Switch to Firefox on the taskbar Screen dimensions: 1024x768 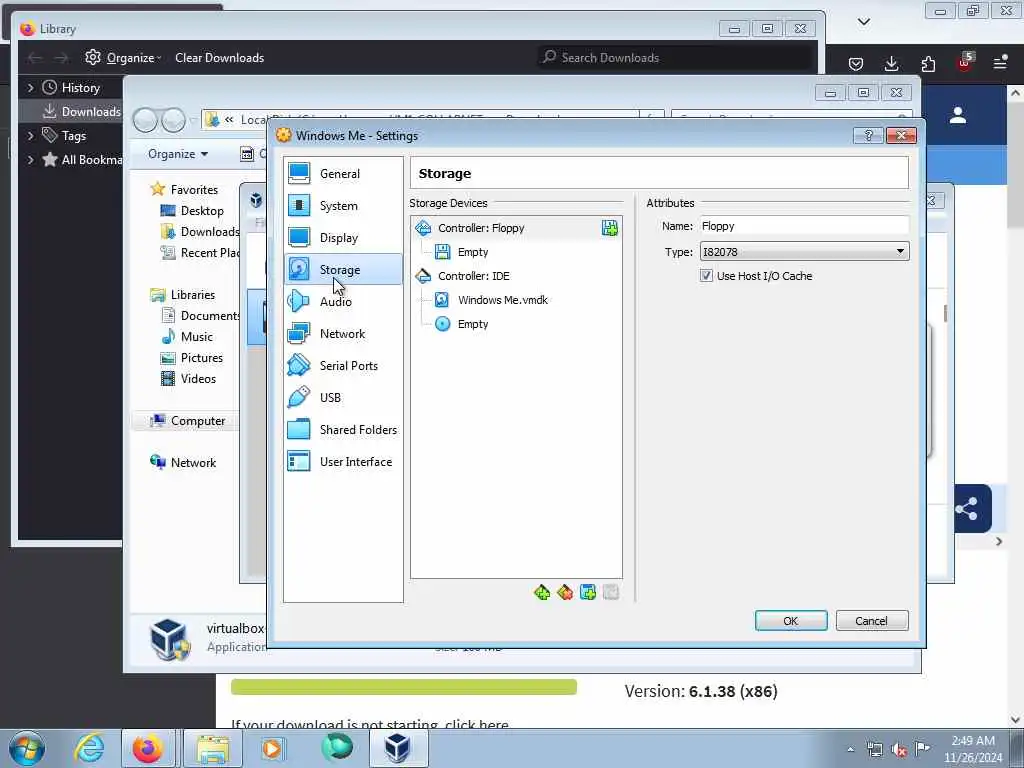(x=148, y=748)
